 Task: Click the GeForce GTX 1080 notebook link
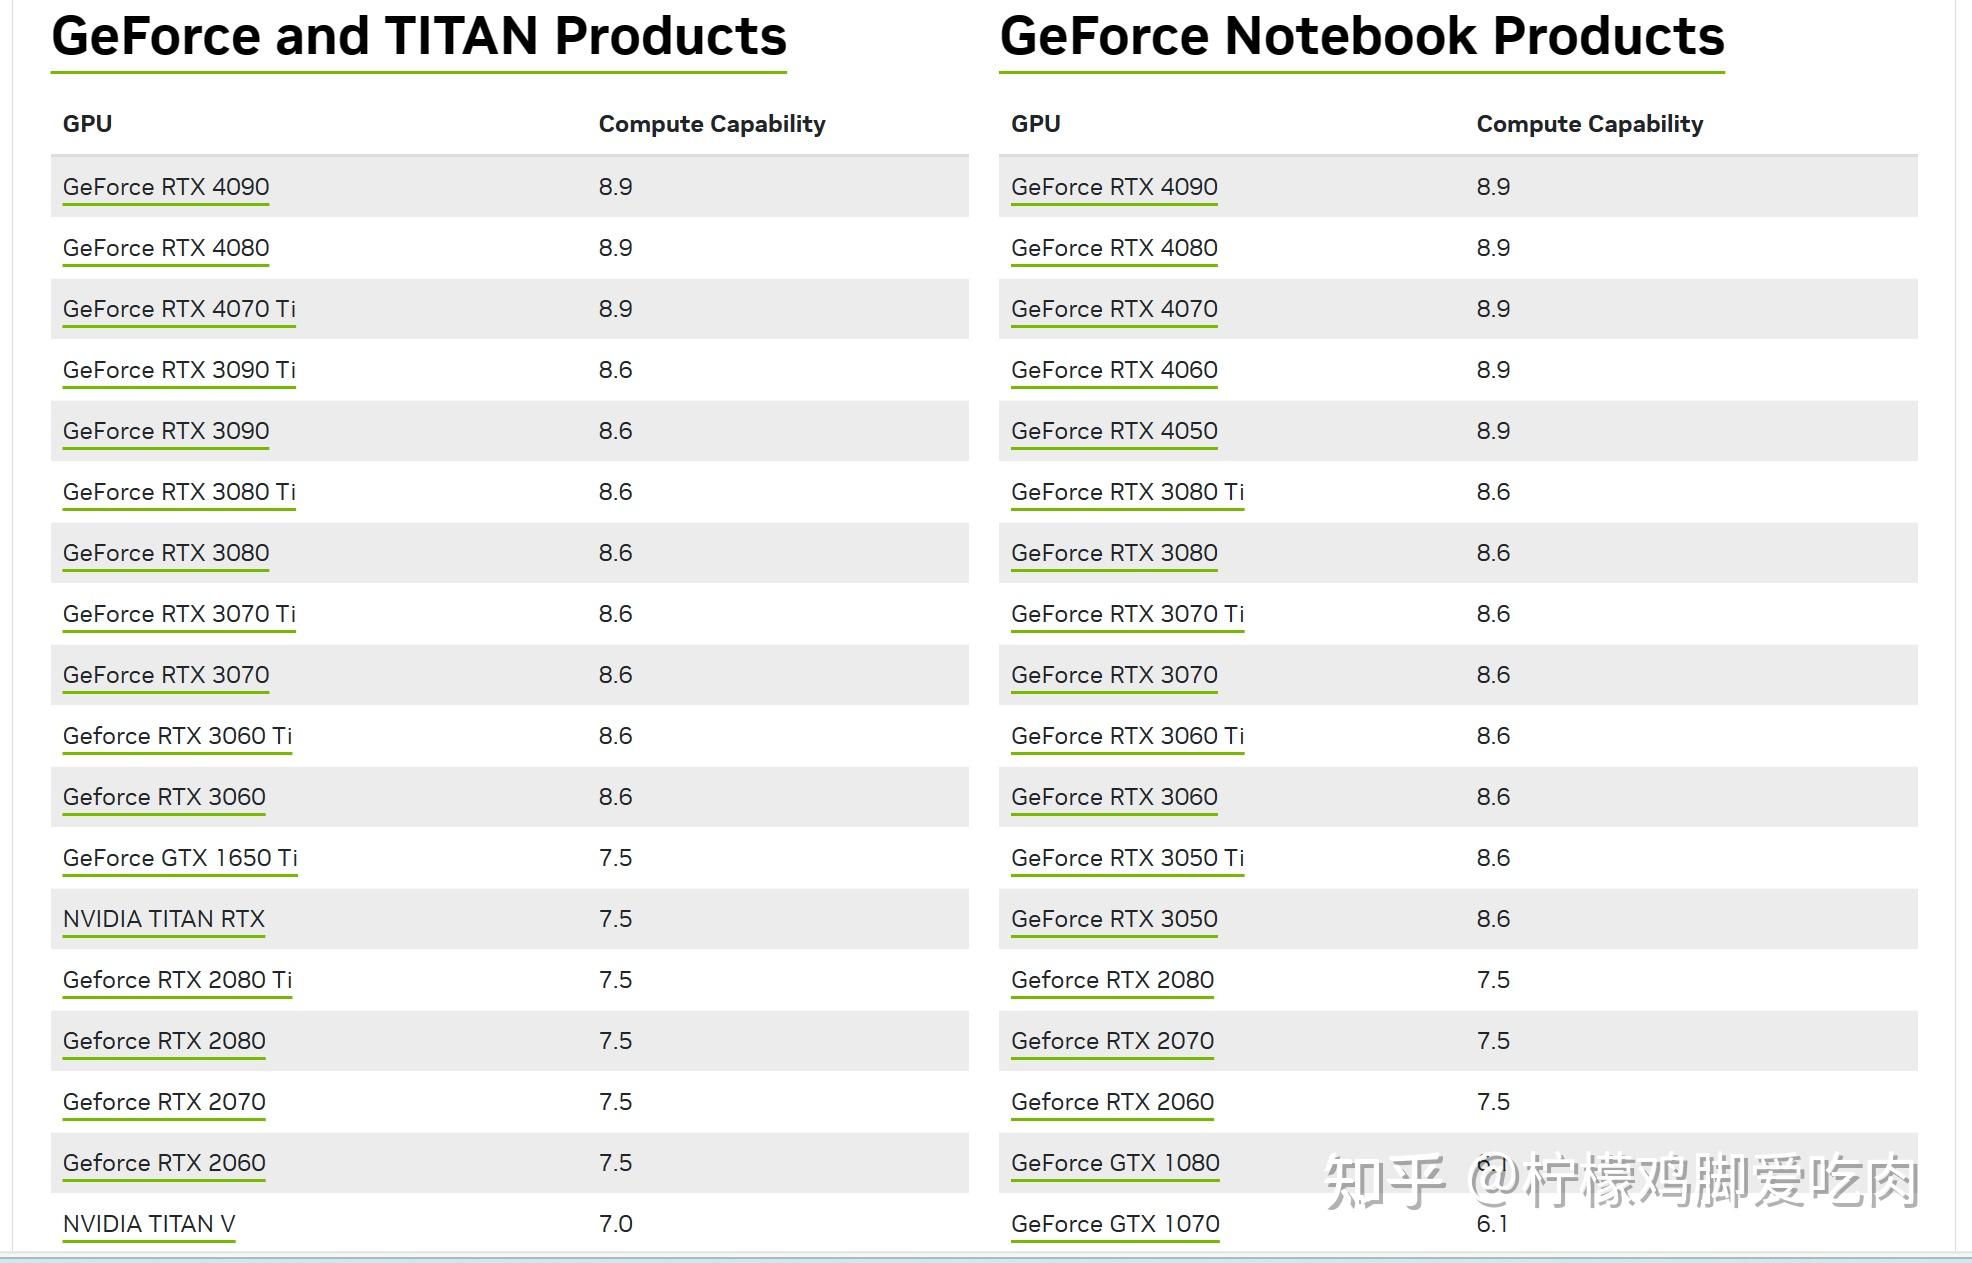[x=1115, y=1163]
